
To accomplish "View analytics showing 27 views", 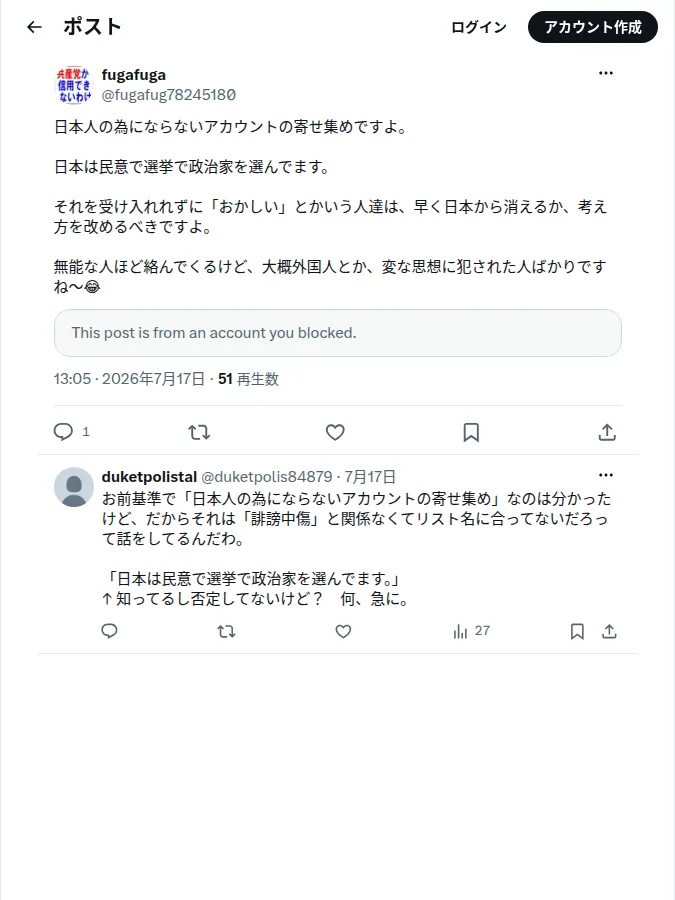I will click(x=471, y=631).
